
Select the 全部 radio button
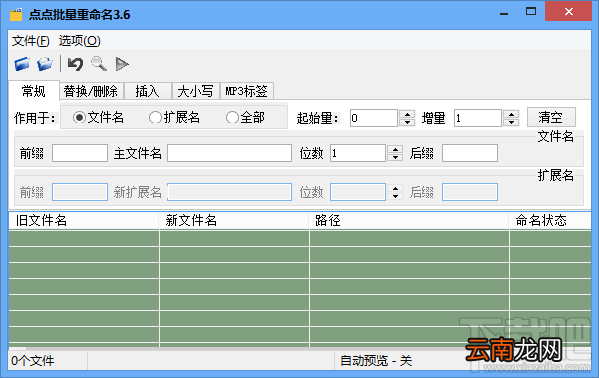232,117
